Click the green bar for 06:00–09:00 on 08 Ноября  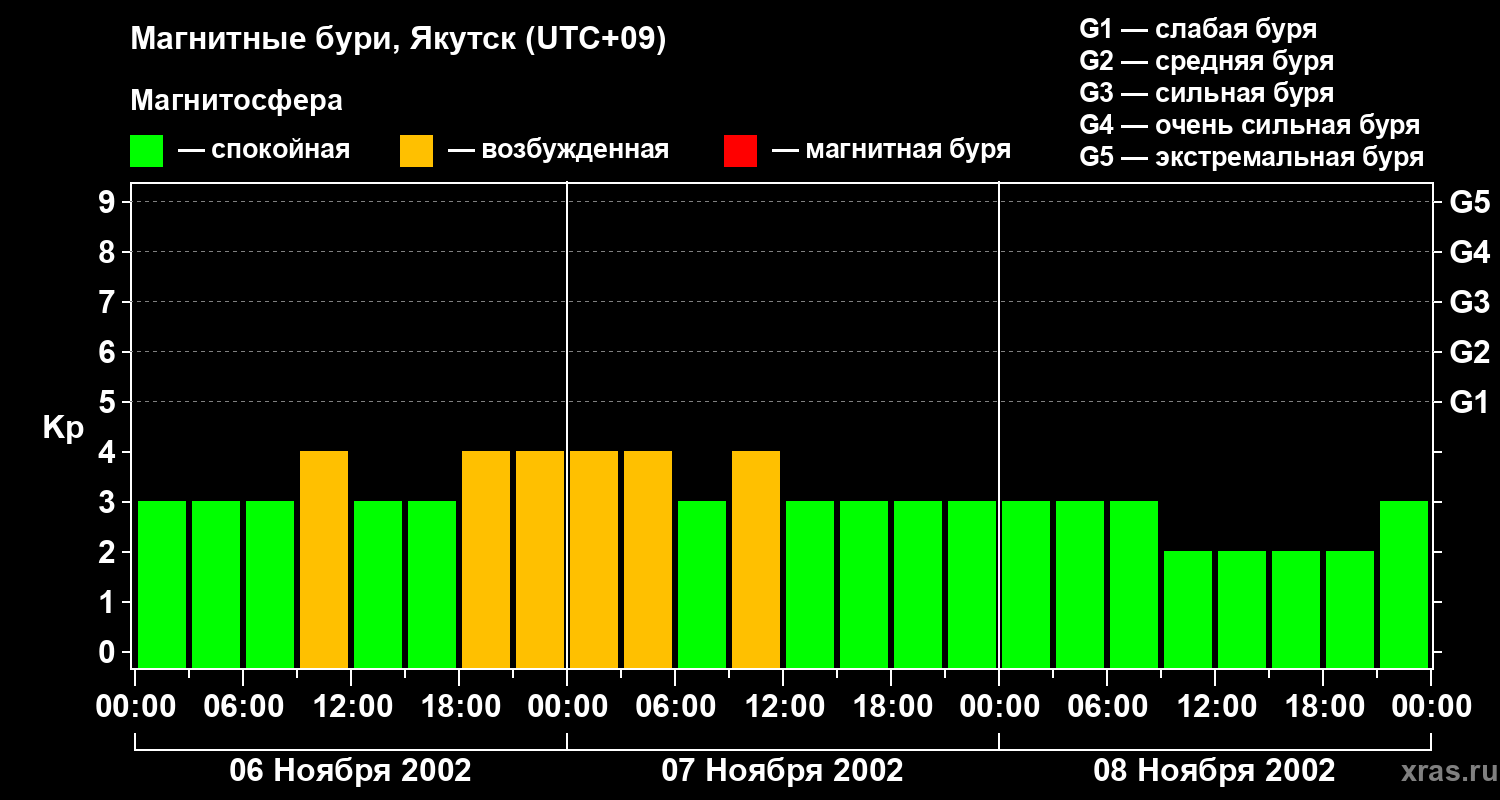[1134, 585]
